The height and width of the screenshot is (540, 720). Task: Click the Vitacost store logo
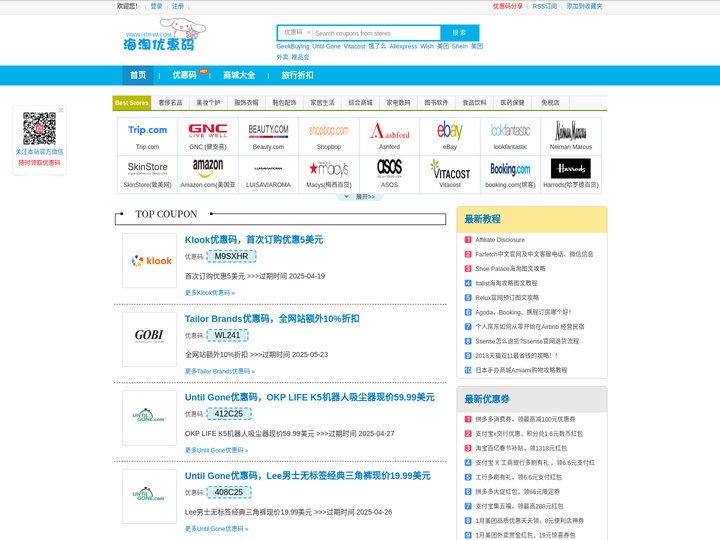click(x=450, y=169)
